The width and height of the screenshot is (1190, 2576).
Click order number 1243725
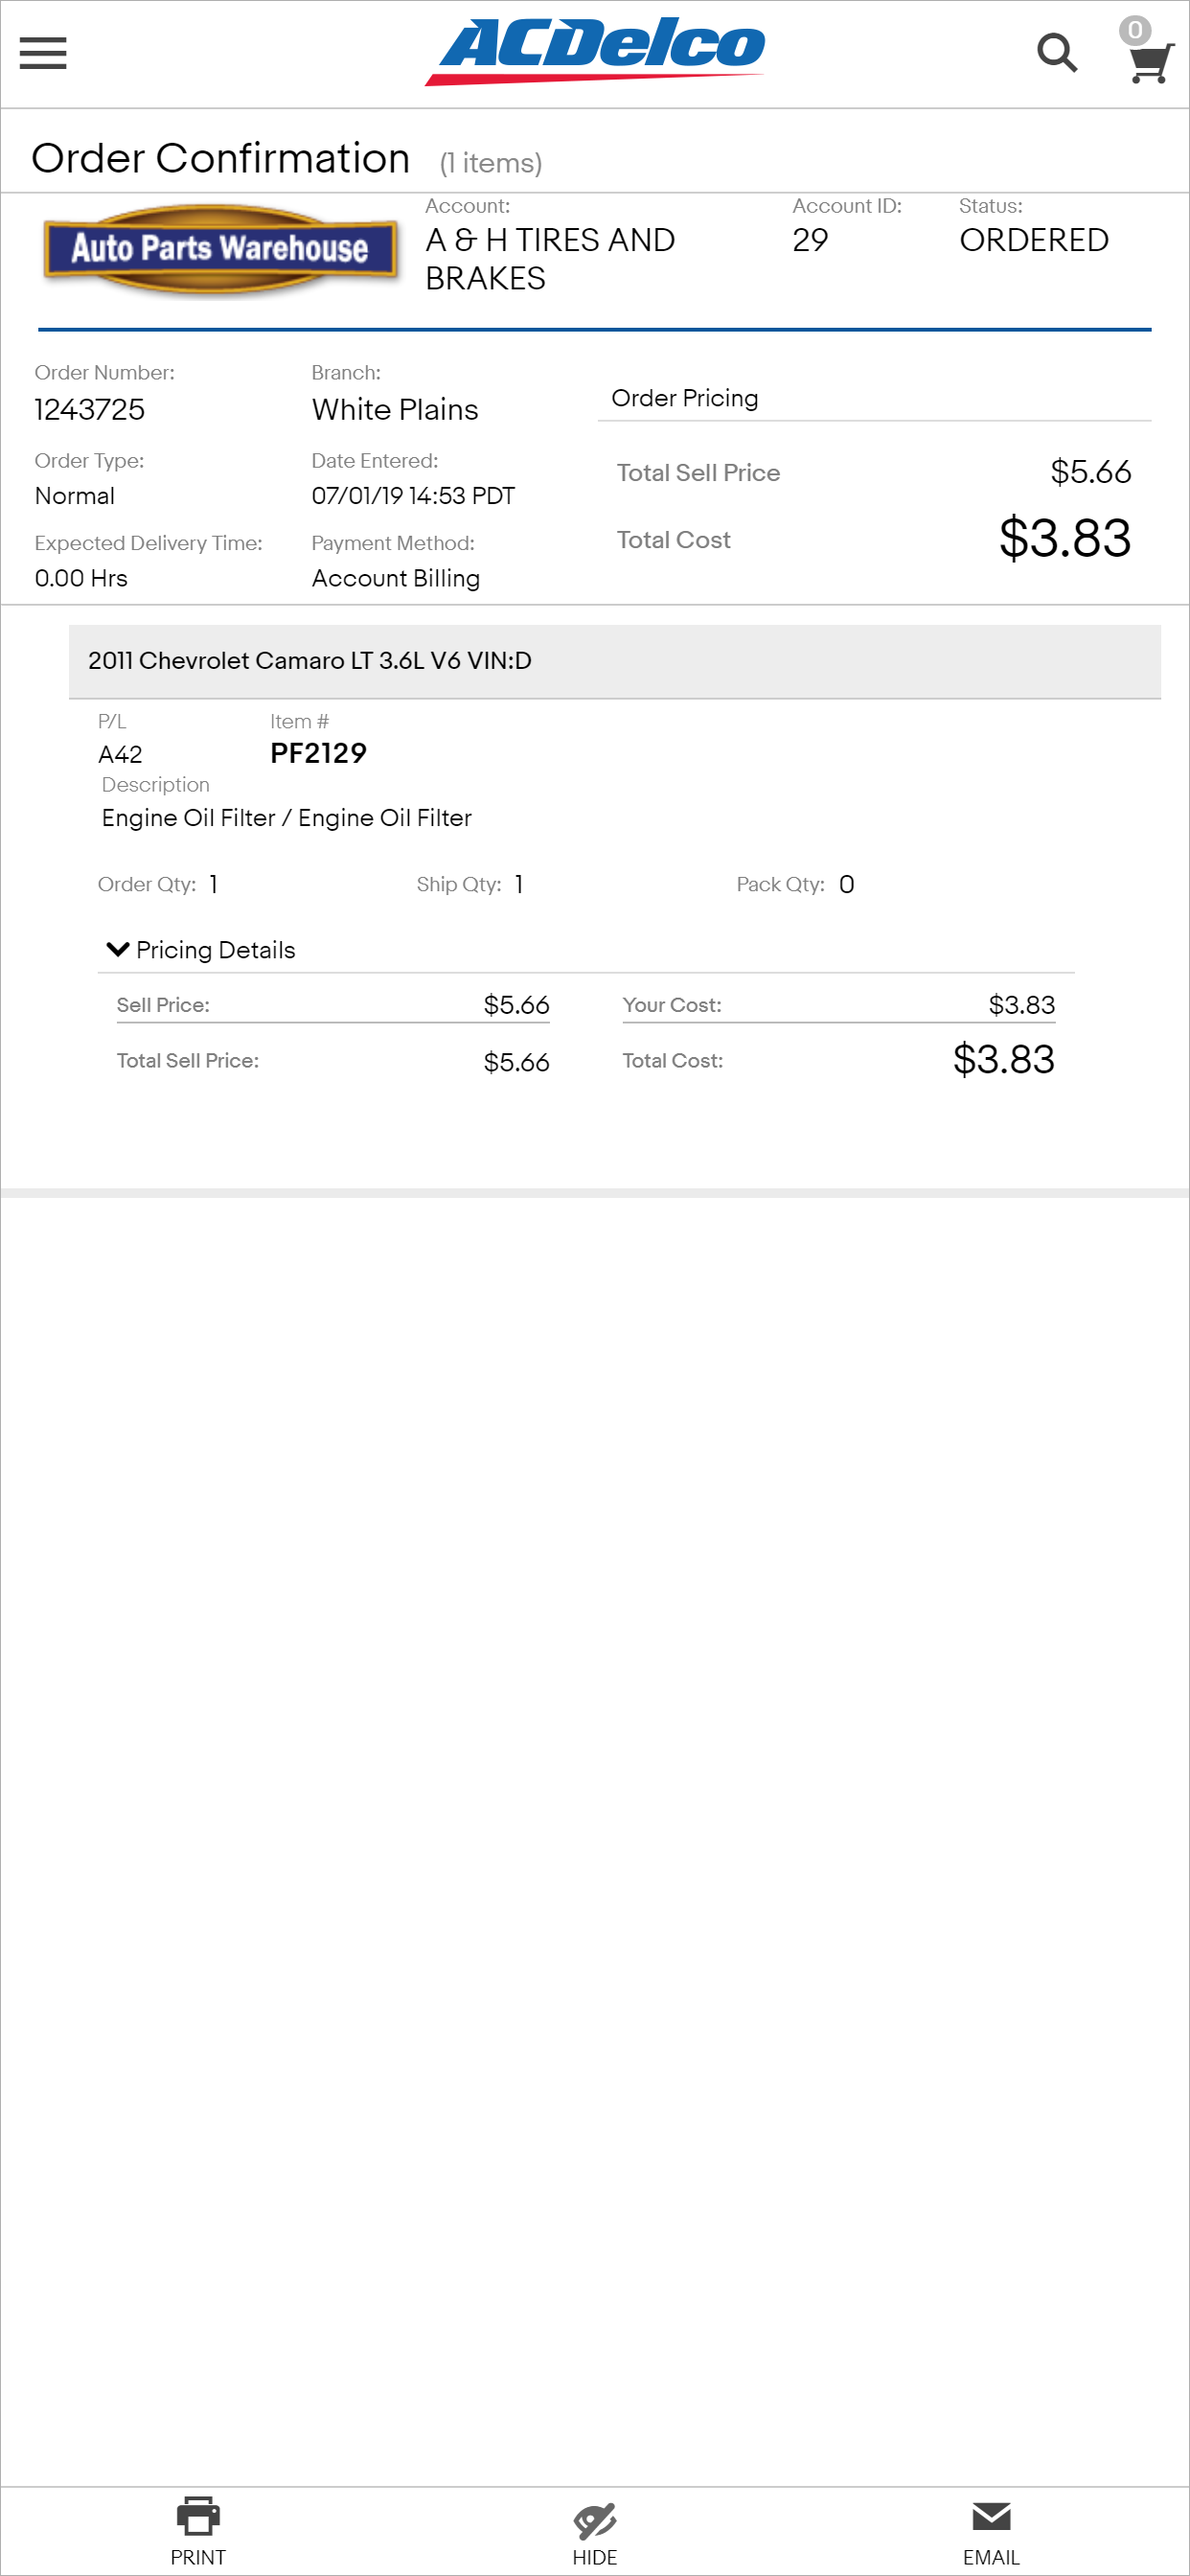[x=90, y=410]
